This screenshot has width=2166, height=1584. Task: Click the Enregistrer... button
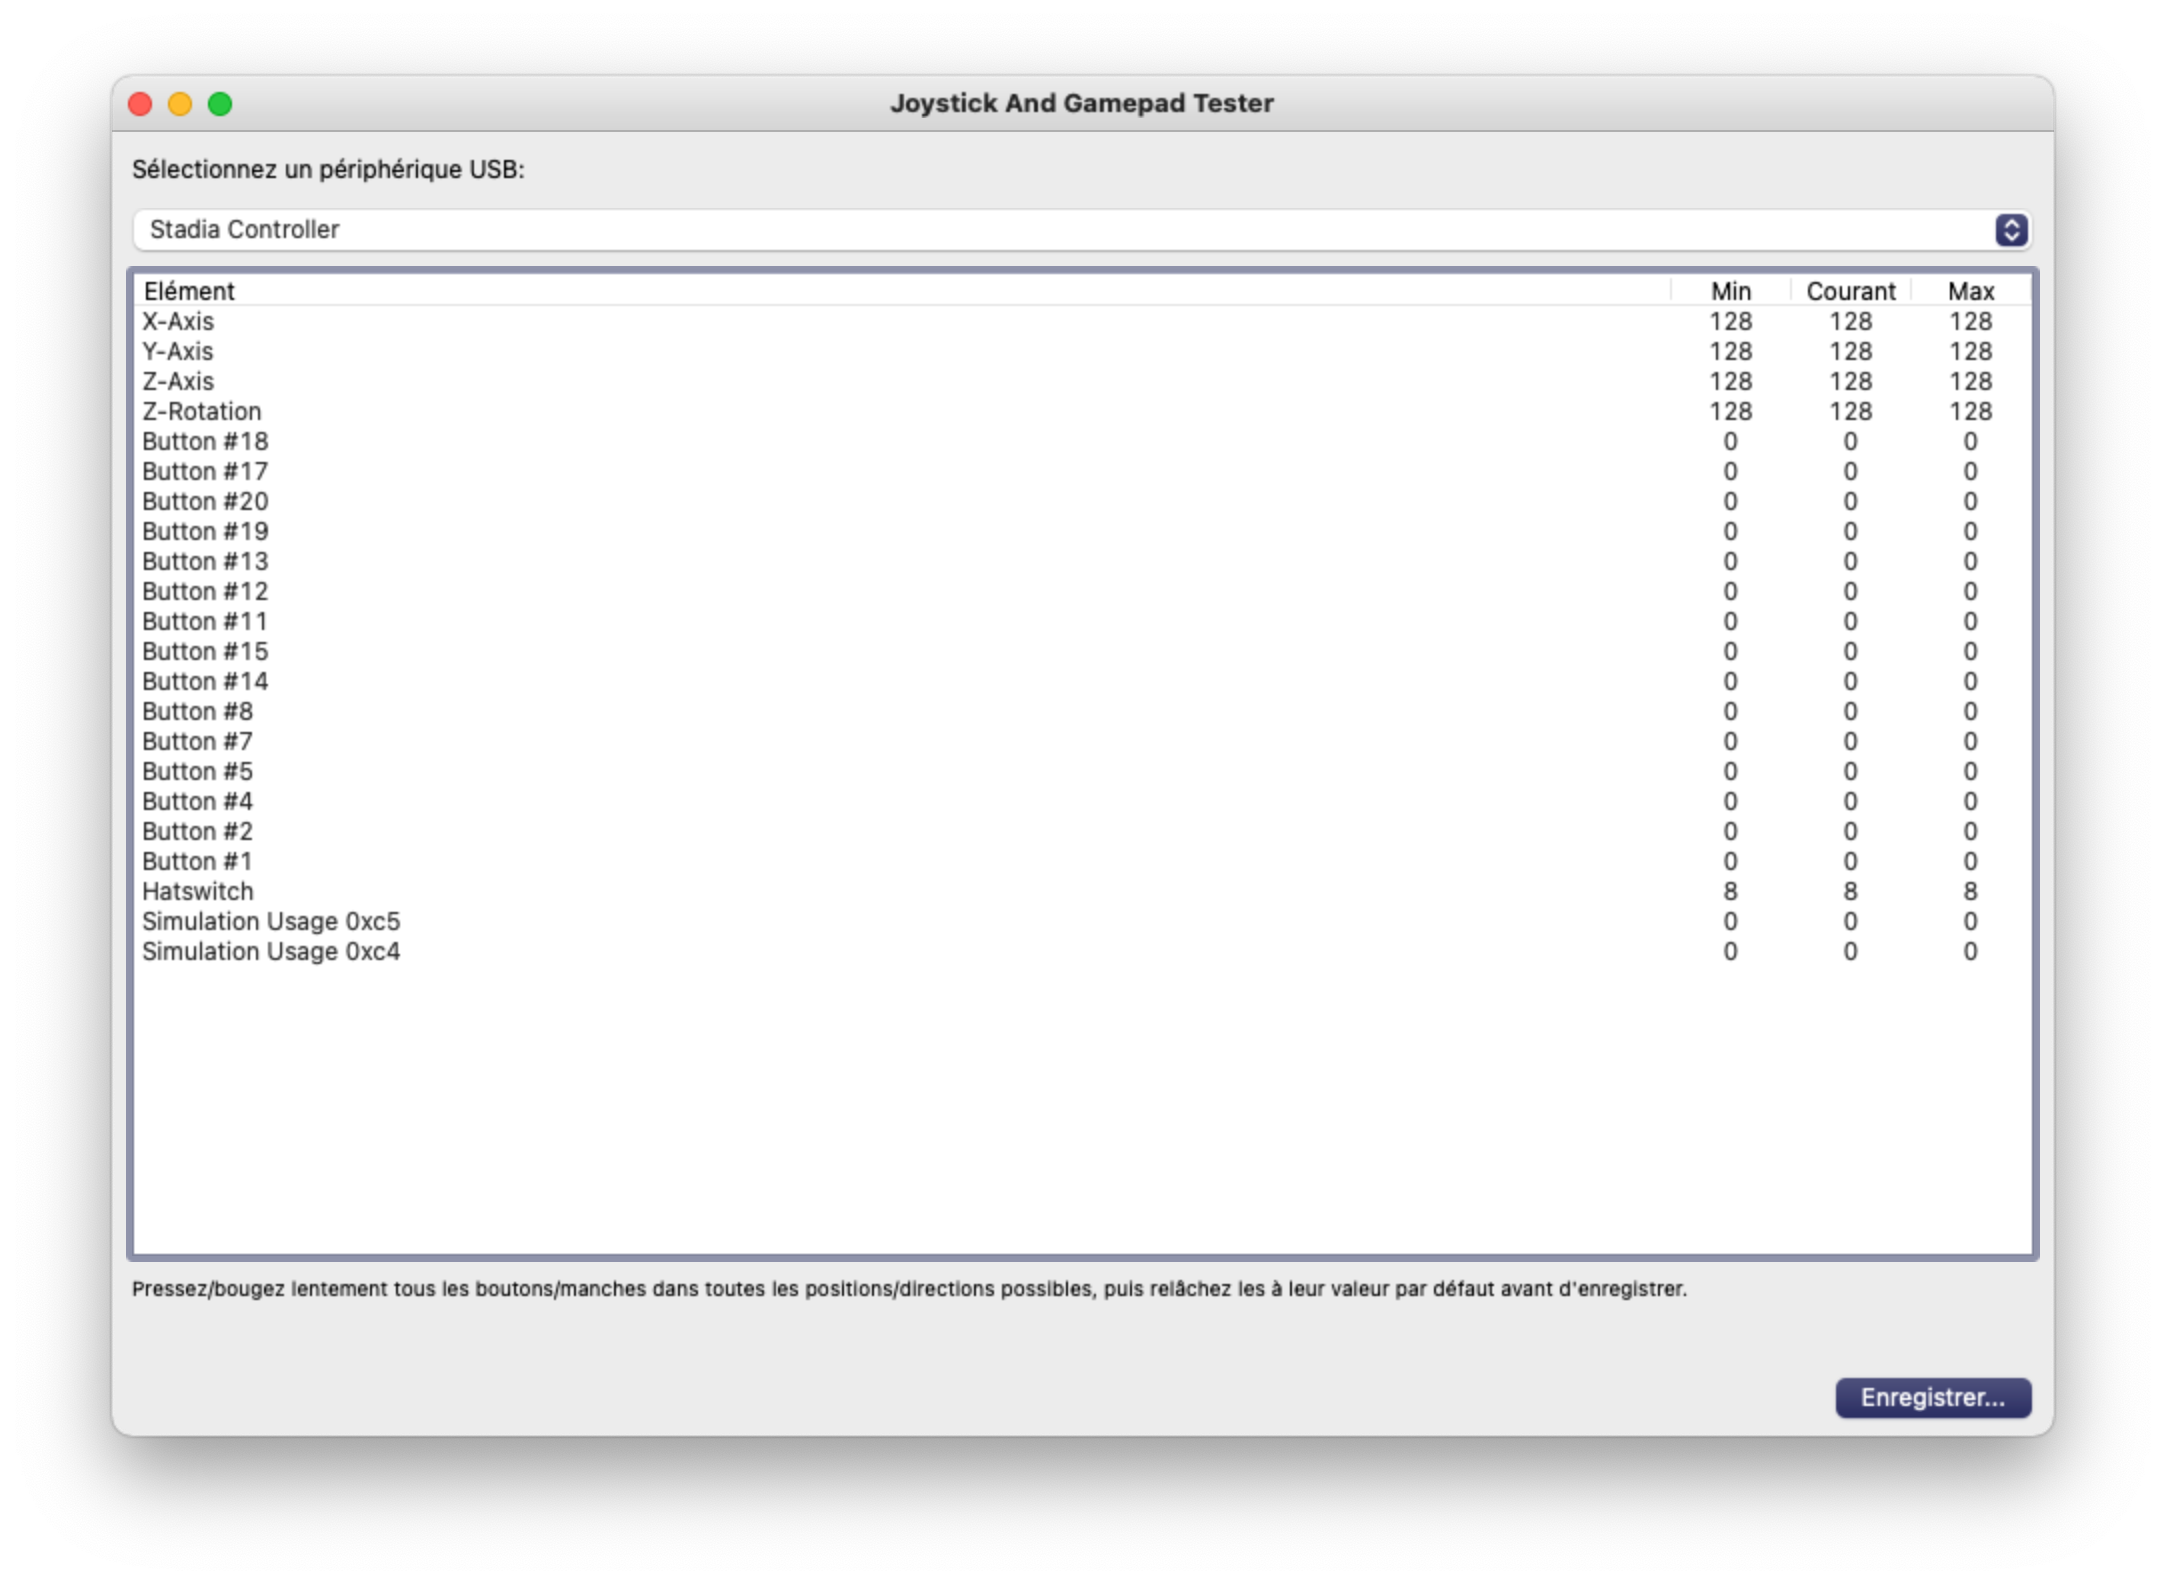click(1932, 1397)
